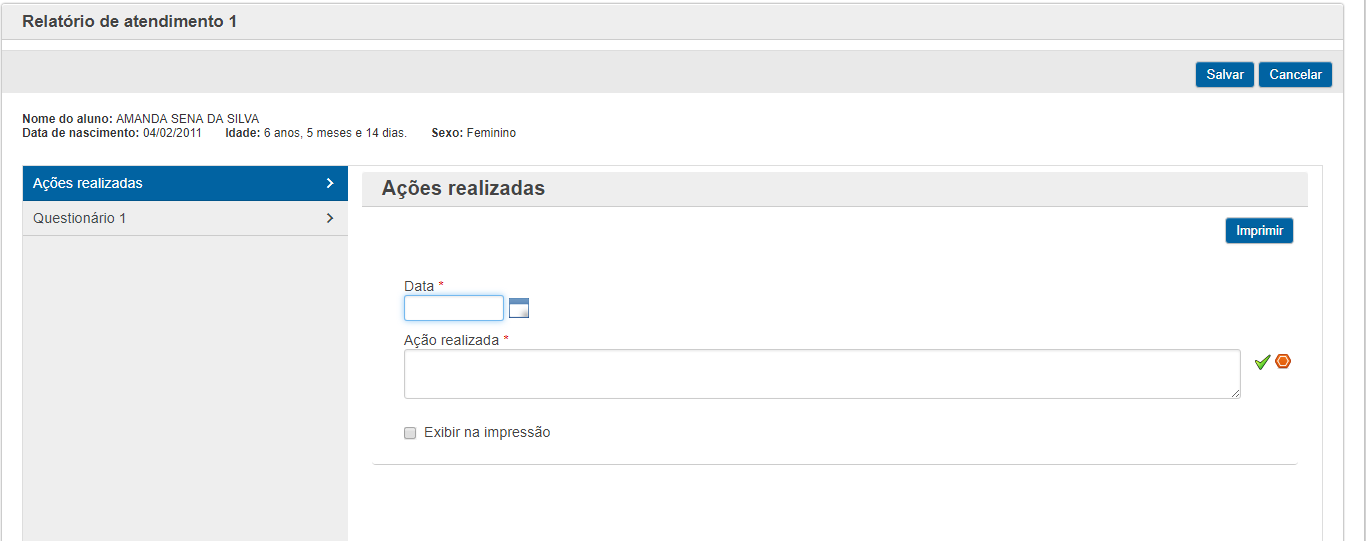Switch to Questionário 1 in the sidebar
Viewport: 1366px width, 541px height.
pyautogui.click(x=185, y=218)
